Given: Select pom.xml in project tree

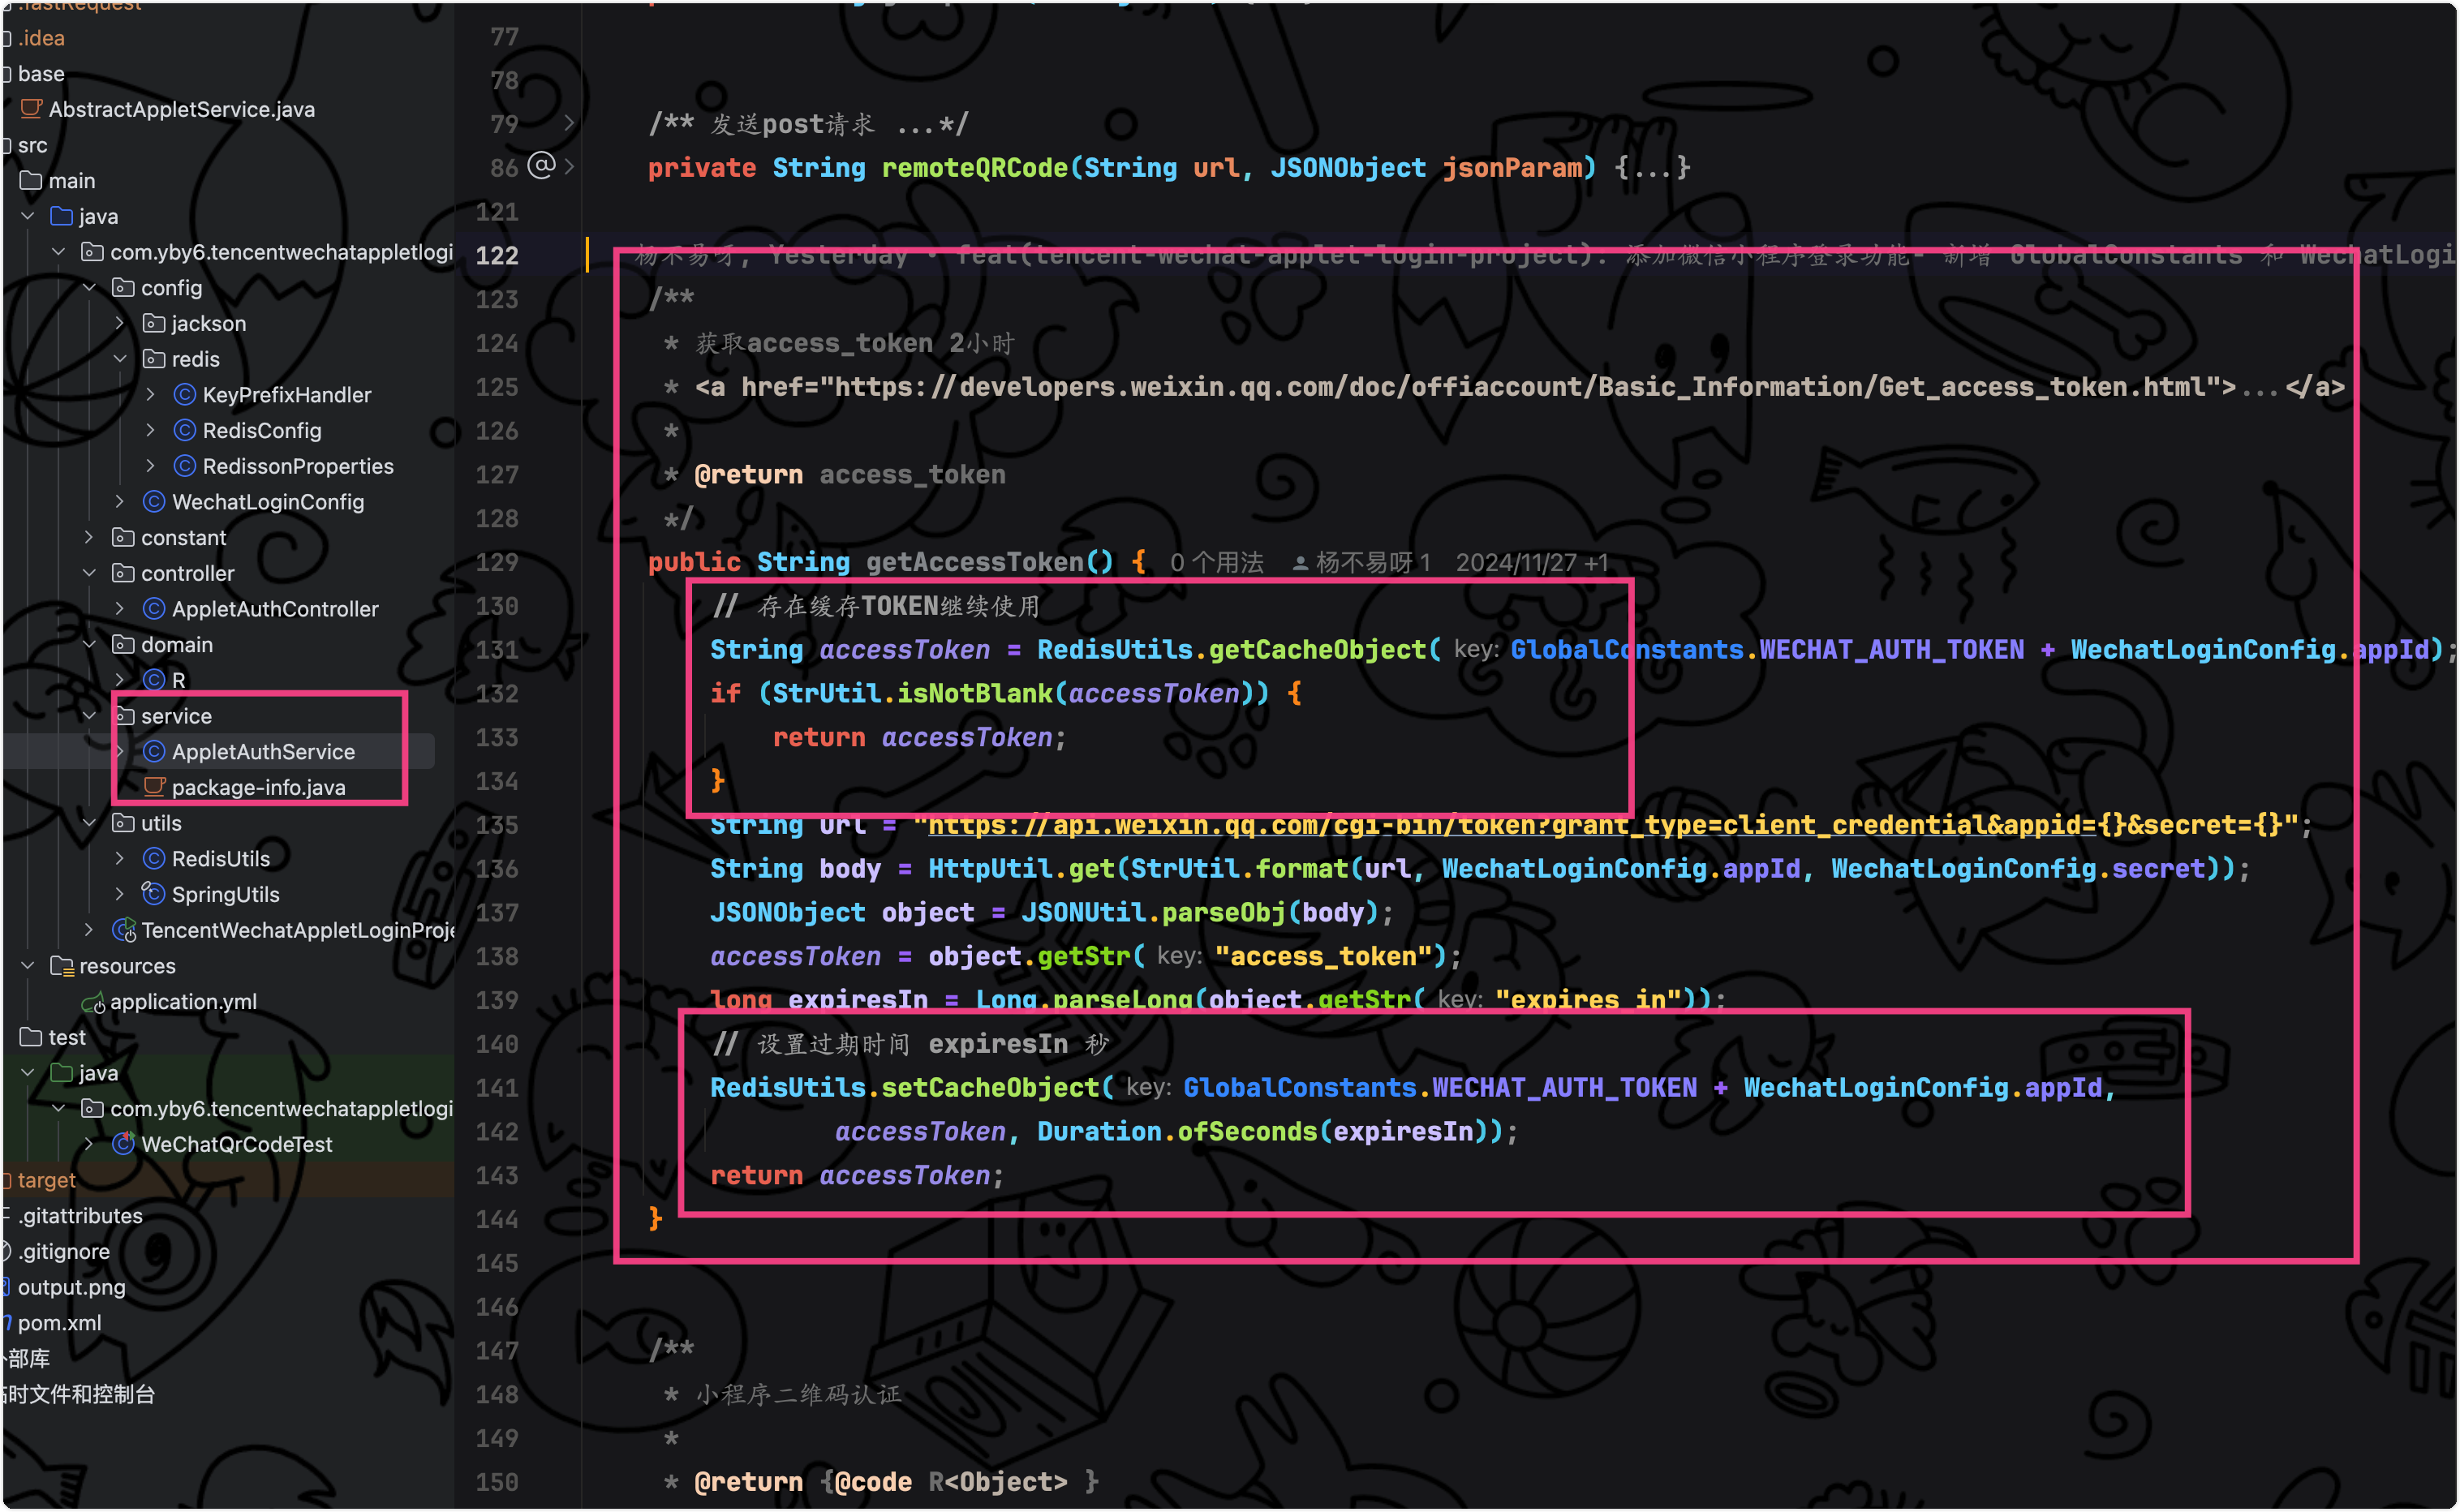Looking at the screenshot, I should pyautogui.click(x=59, y=1323).
